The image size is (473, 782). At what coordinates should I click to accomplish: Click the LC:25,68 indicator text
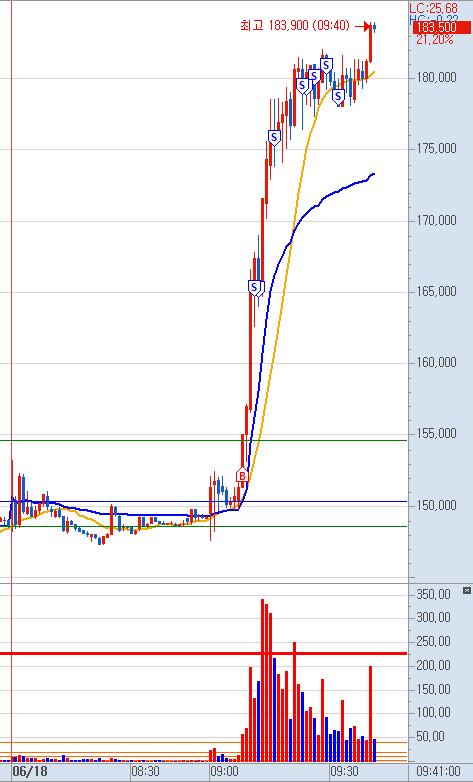[434, 8]
